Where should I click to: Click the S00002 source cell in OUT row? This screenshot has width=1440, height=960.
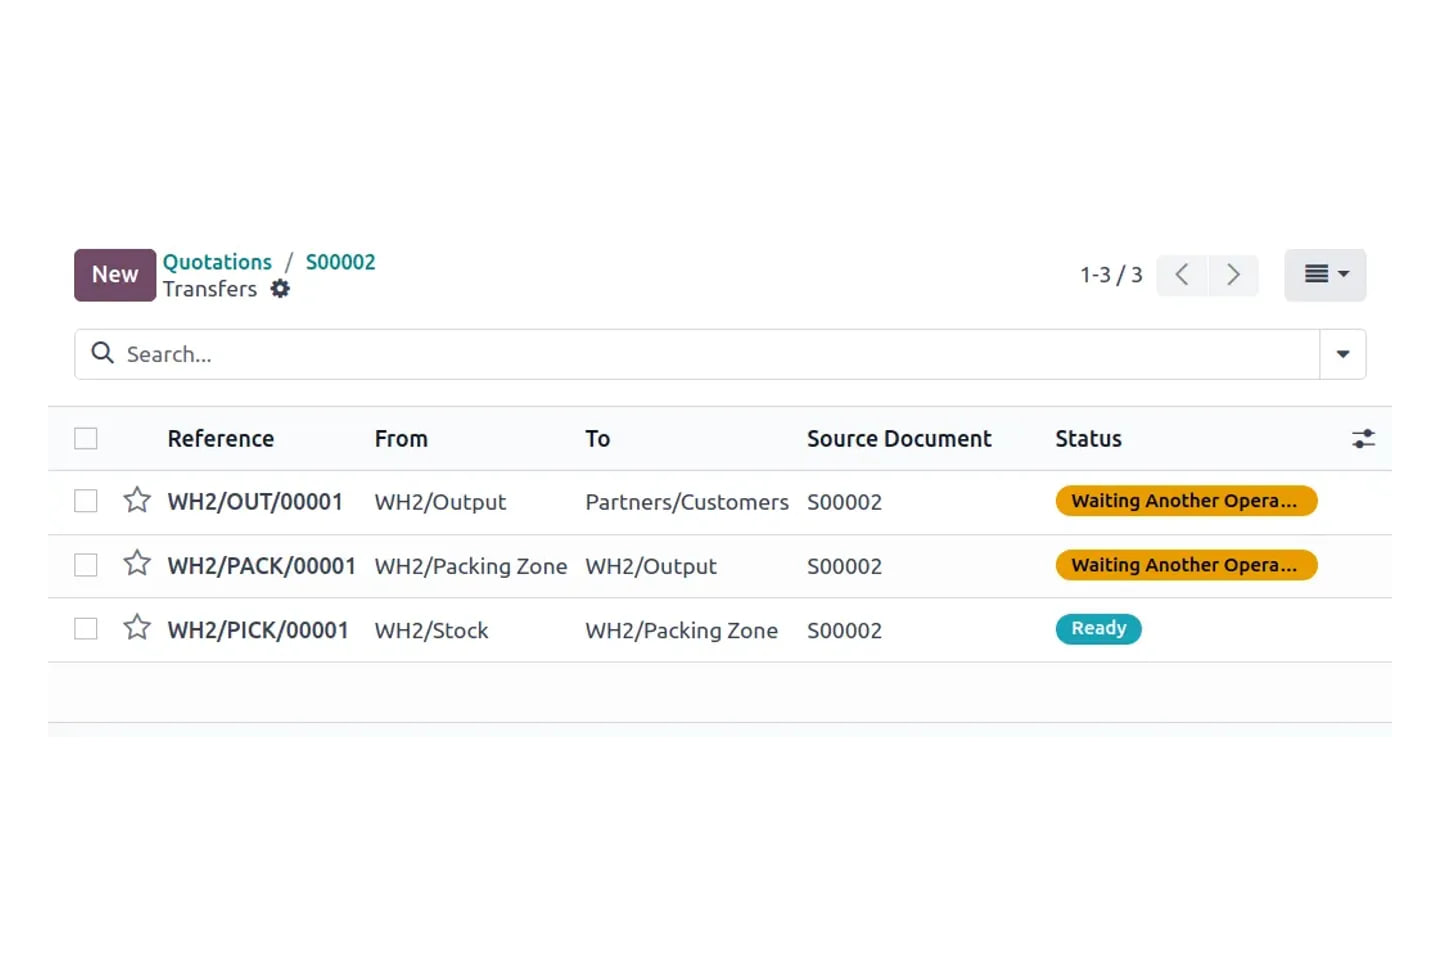tap(844, 502)
